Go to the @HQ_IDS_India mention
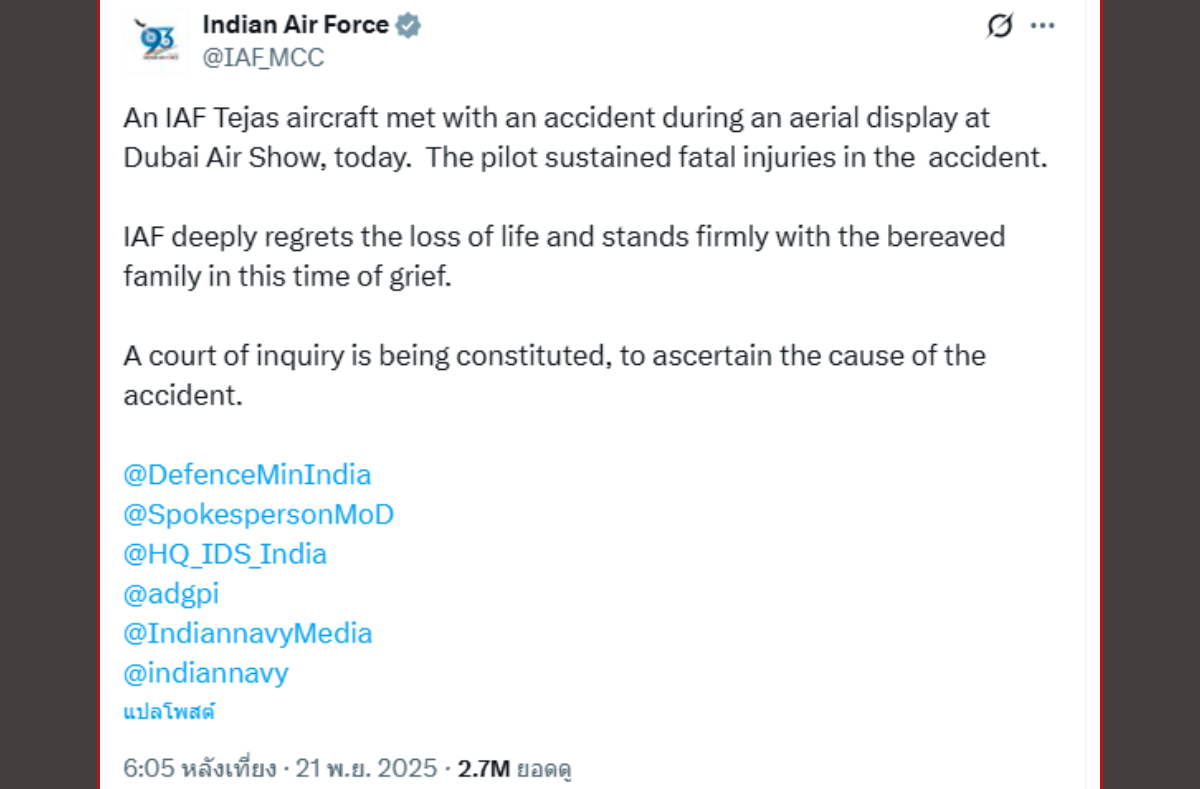The image size is (1200, 789). pyautogui.click(x=225, y=554)
